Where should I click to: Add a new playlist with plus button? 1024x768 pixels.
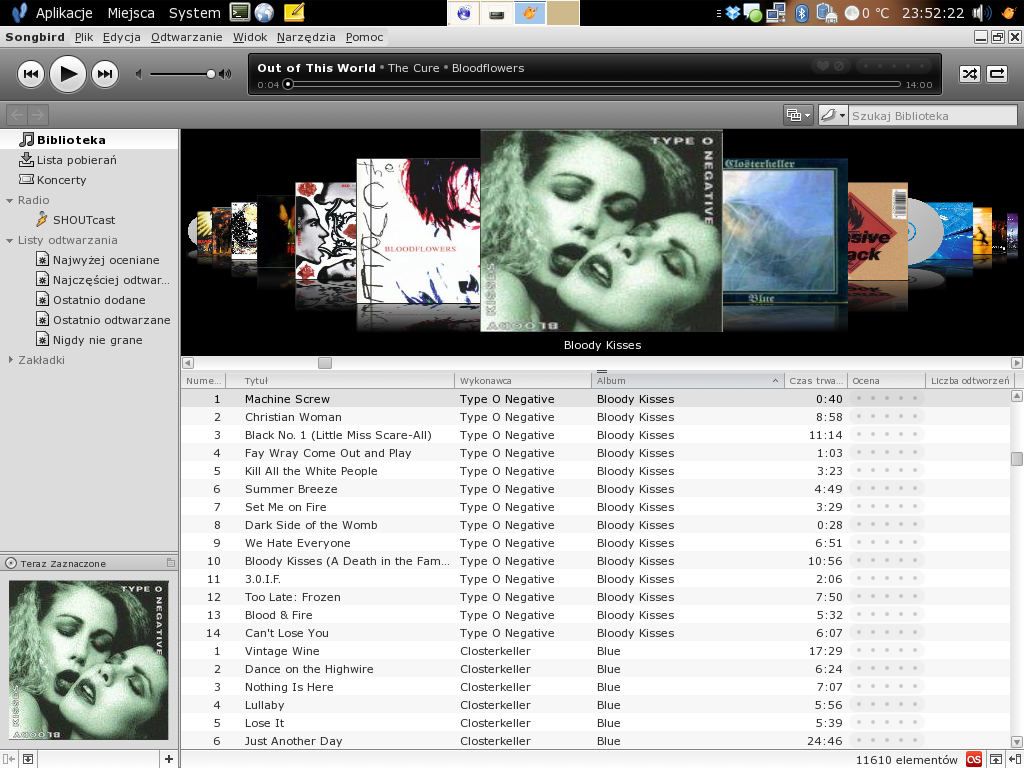pos(168,759)
